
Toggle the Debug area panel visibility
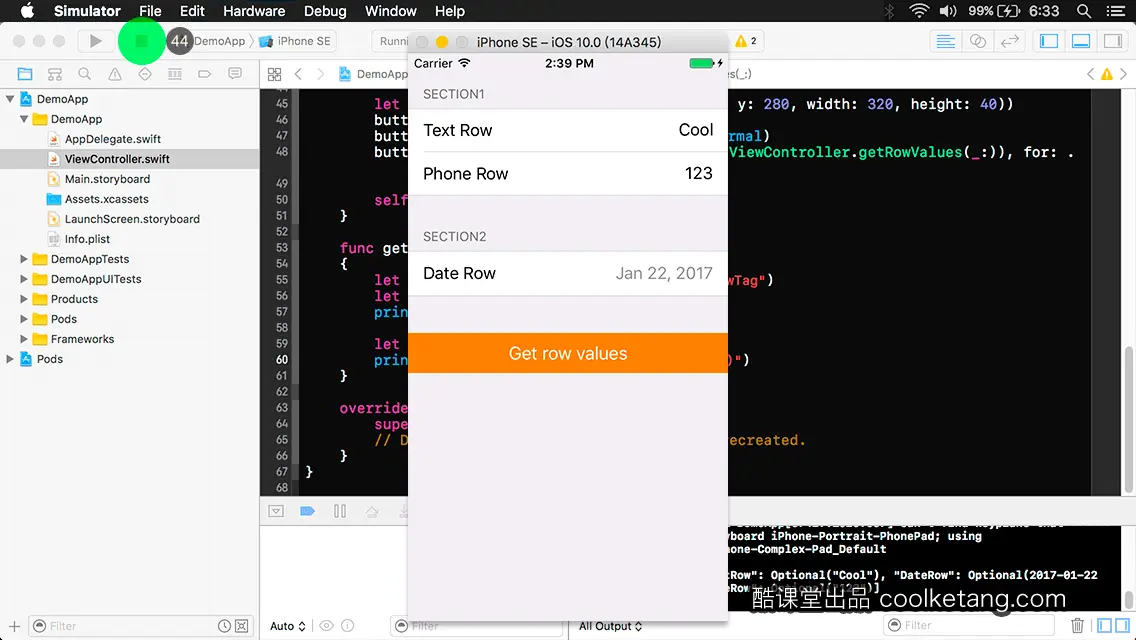(x=1081, y=41)
